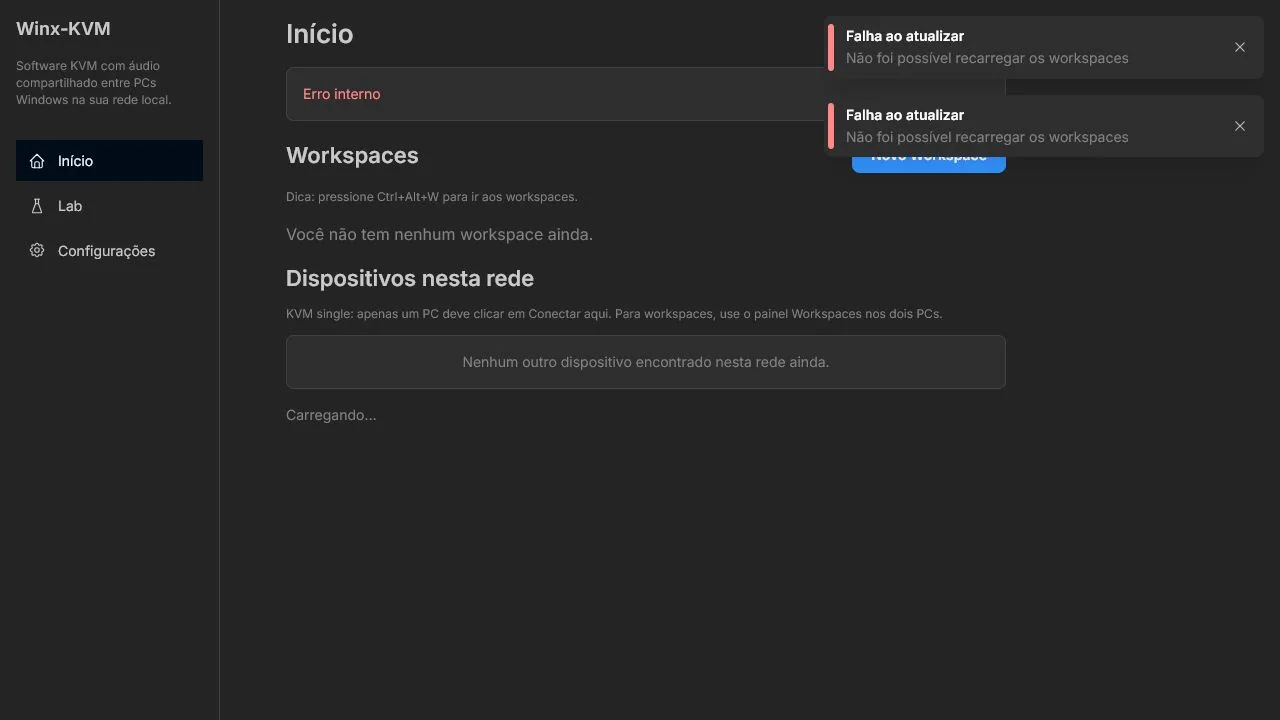Image resolution: width=1280 pixels, height=720 pixels.
Task: Click the Configurações gear icon
Action: pyautogui.click(x=37, y=251)
